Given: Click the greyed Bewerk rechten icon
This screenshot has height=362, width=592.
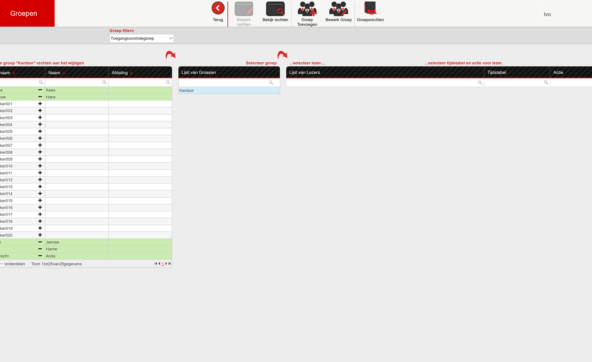Looking at the screenshot, I should click(244, 9).
